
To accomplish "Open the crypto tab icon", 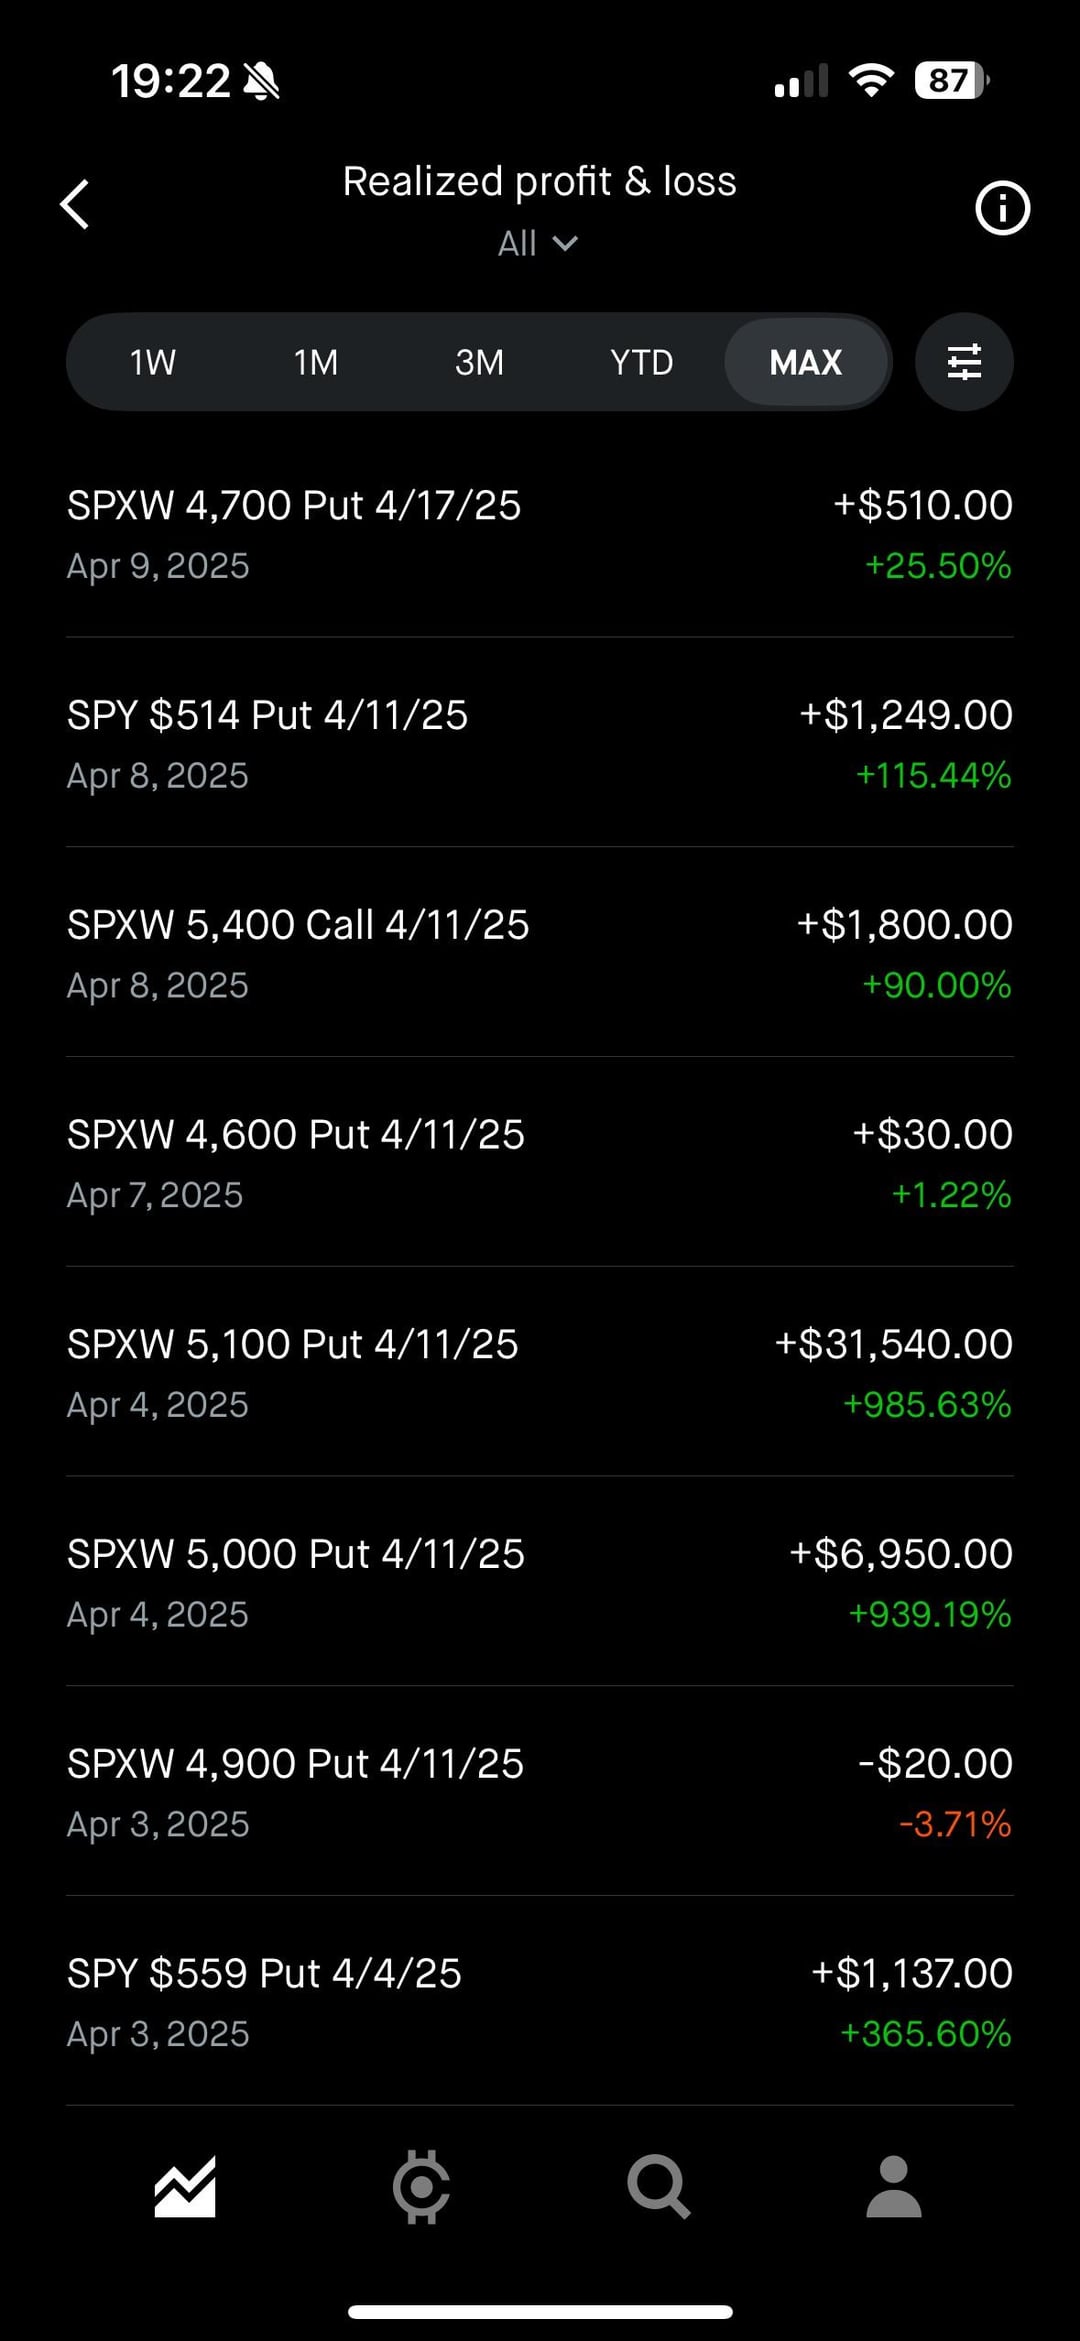I will coord(421,2187).
